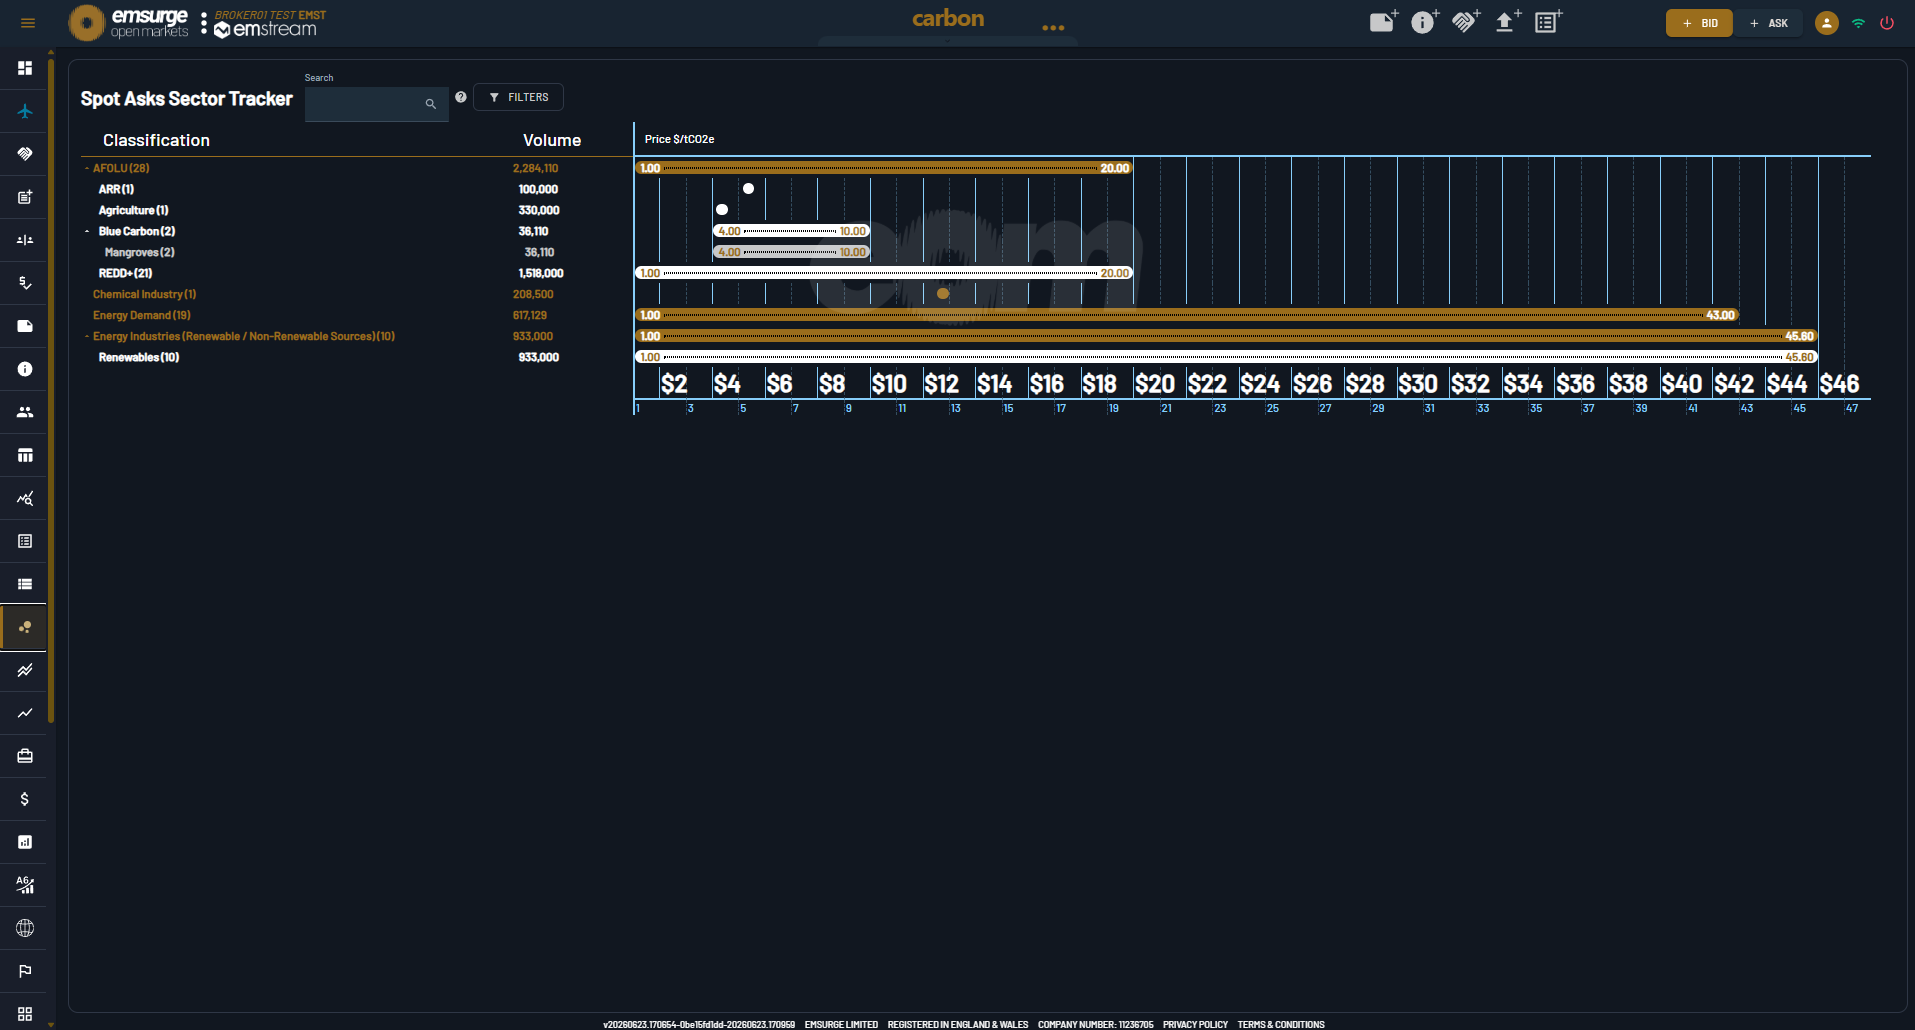Viewport: 1915px width, 1030px height.
Task: Open the sidebar dollar sign icon
Action: [x=25, y=799]
